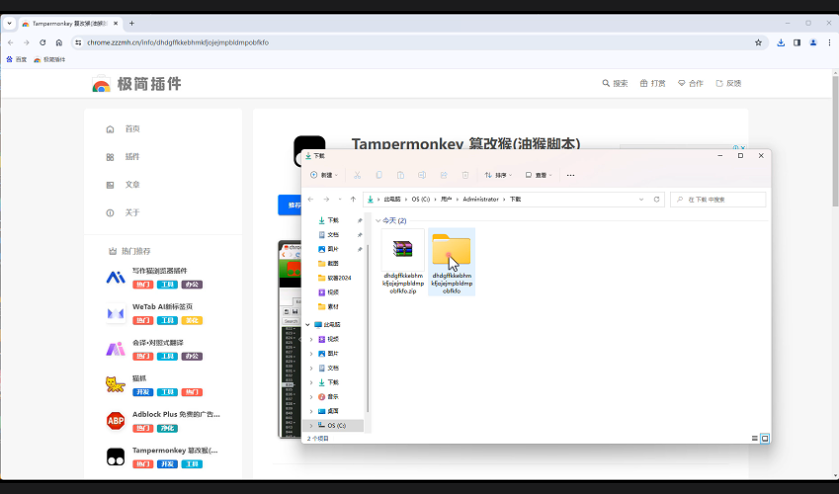This screenshot has width=839, height=494.
Task: Open Chrome side panel icon
Action: 797,42
